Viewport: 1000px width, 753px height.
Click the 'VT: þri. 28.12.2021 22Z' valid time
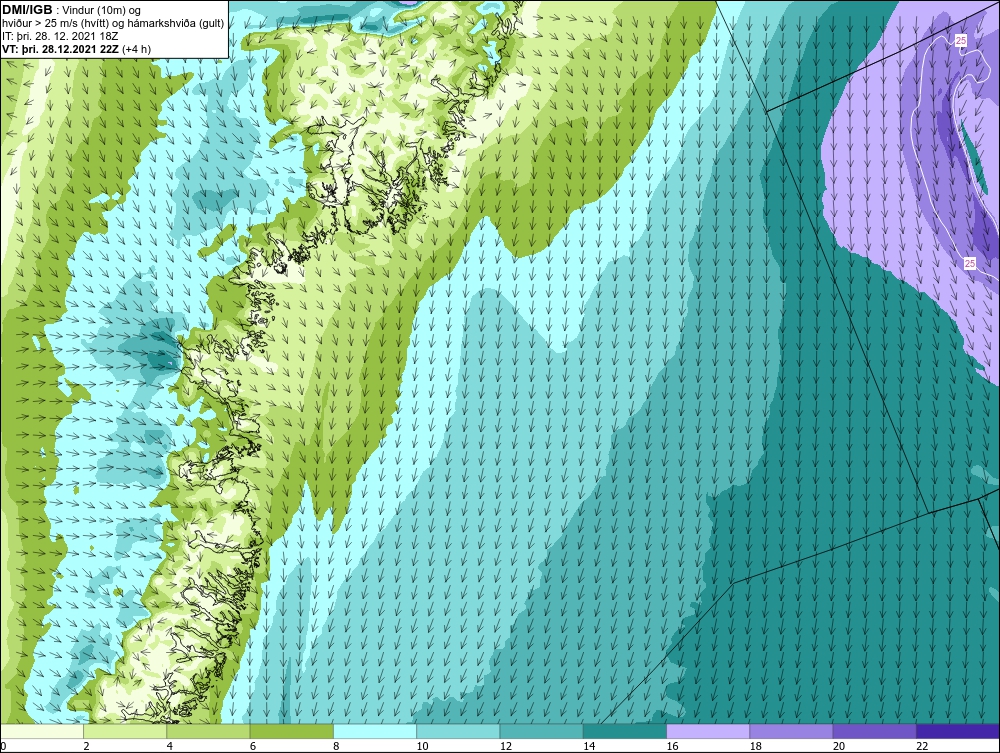[61, 49]
